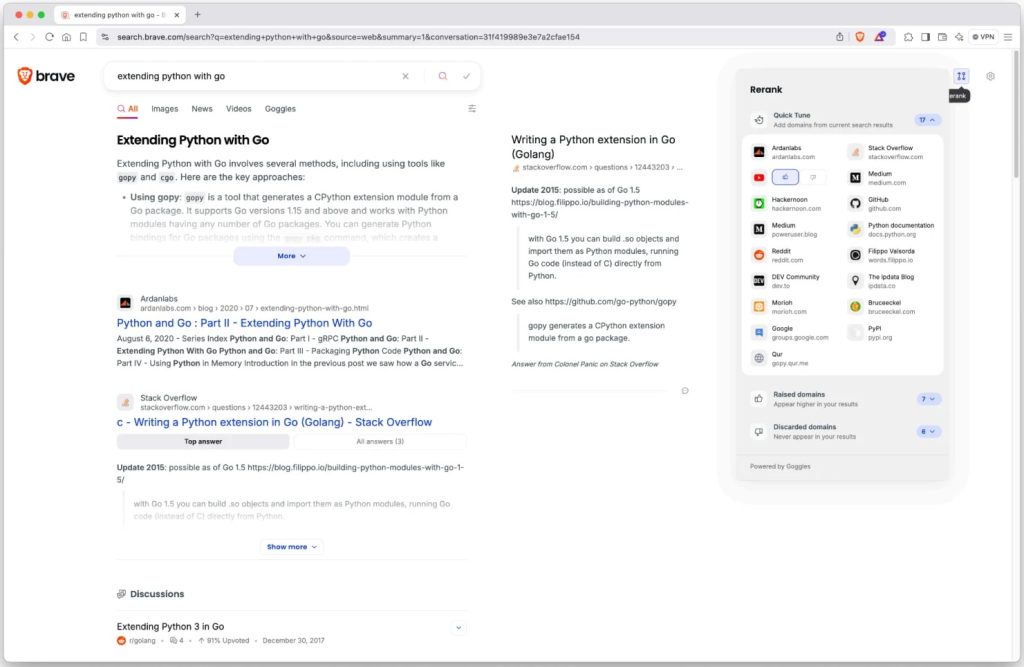This screenshot has height=667, width=1024.
Task: Expand the AI summary with More
Action: 291,256
